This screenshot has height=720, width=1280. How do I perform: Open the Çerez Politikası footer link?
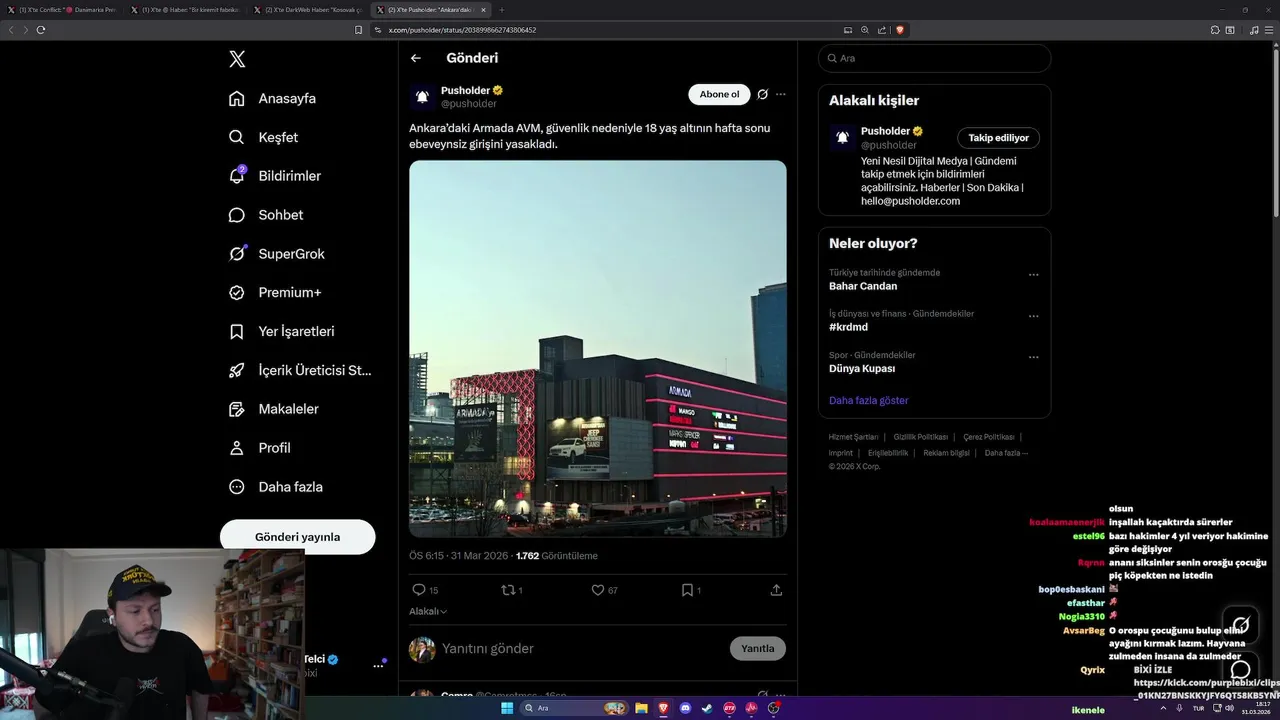click(988, 437)
